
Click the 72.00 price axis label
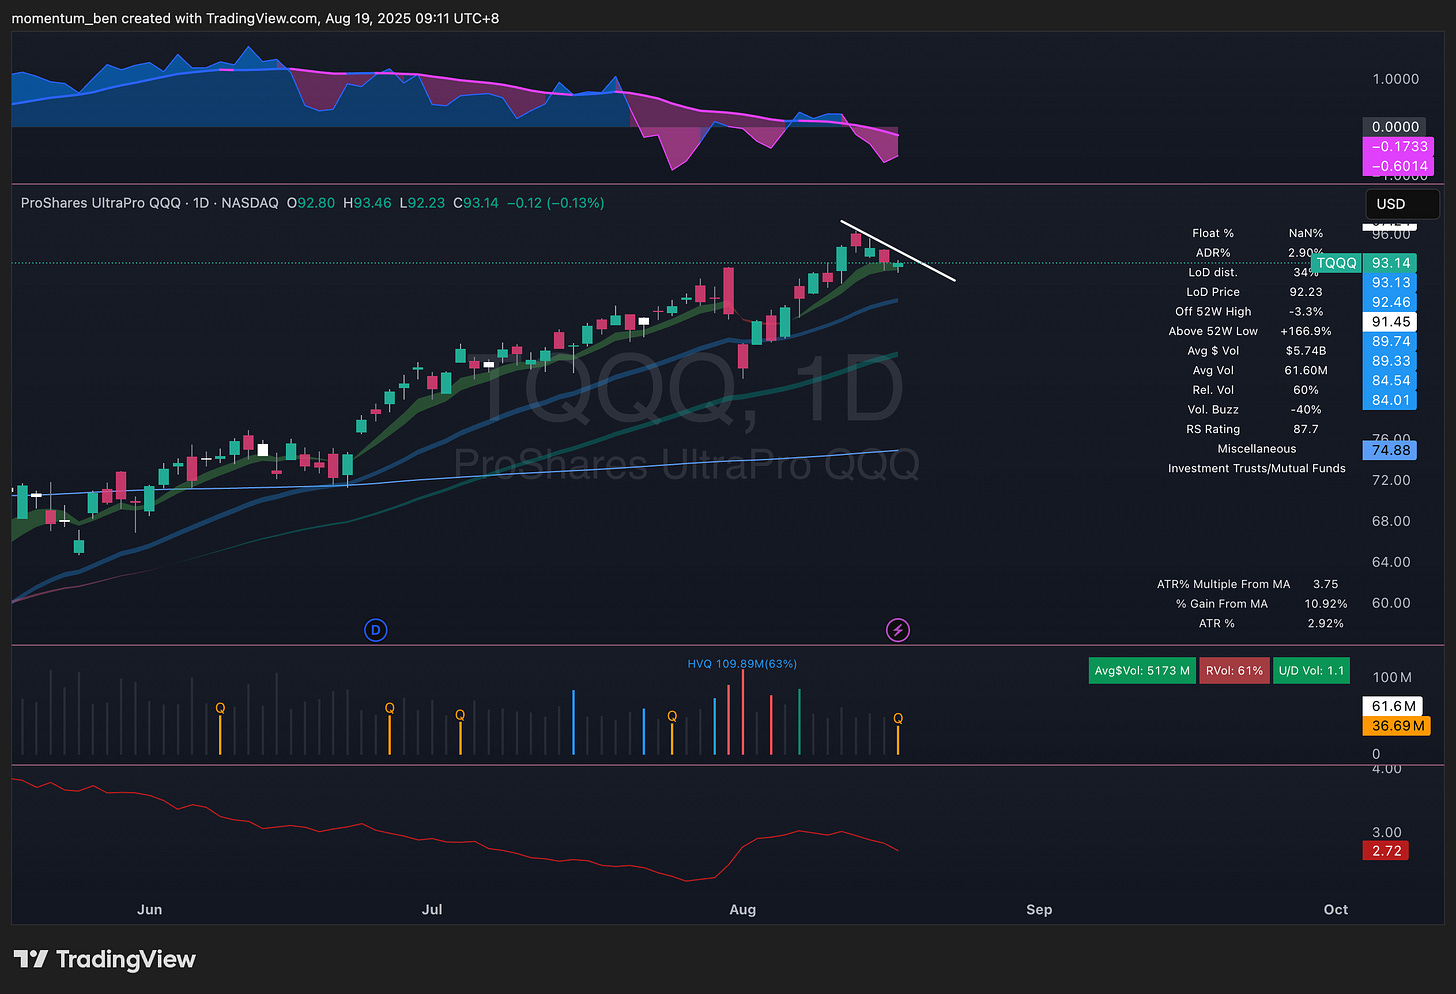(x=1391, y=480)
